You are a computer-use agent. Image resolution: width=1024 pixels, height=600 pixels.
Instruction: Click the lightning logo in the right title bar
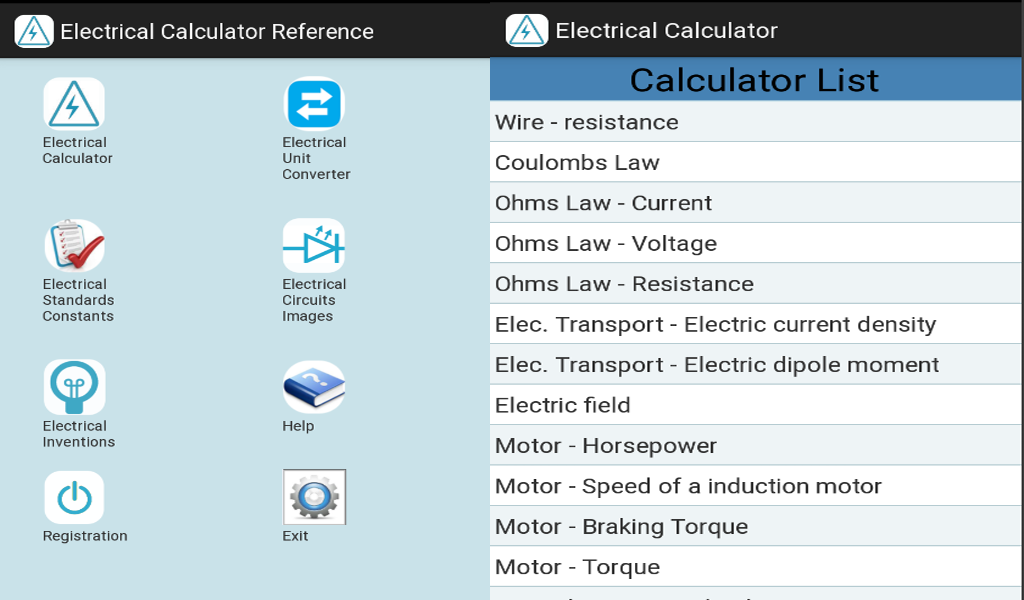click(525, 30)
